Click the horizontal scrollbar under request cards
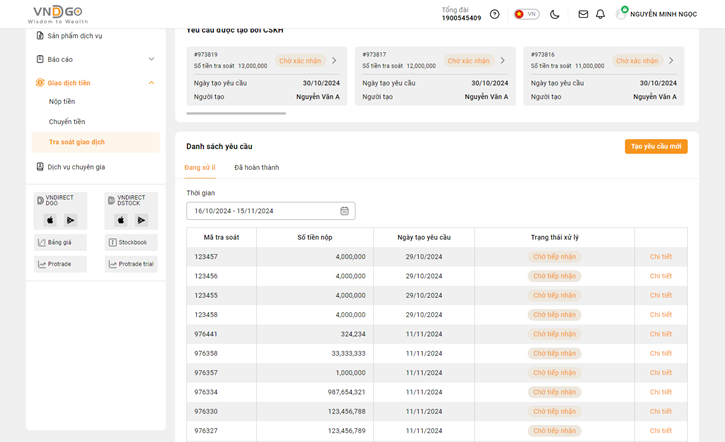 point(236,113)
